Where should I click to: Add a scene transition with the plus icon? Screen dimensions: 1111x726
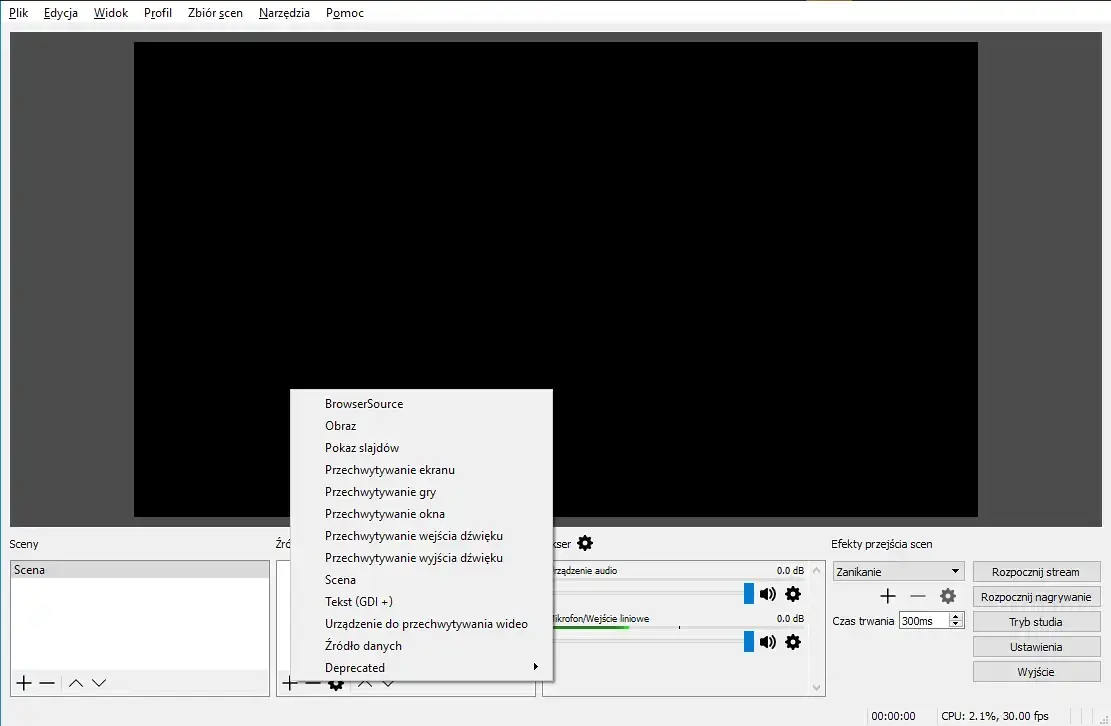pyautogui.click(x=887, y=595)
